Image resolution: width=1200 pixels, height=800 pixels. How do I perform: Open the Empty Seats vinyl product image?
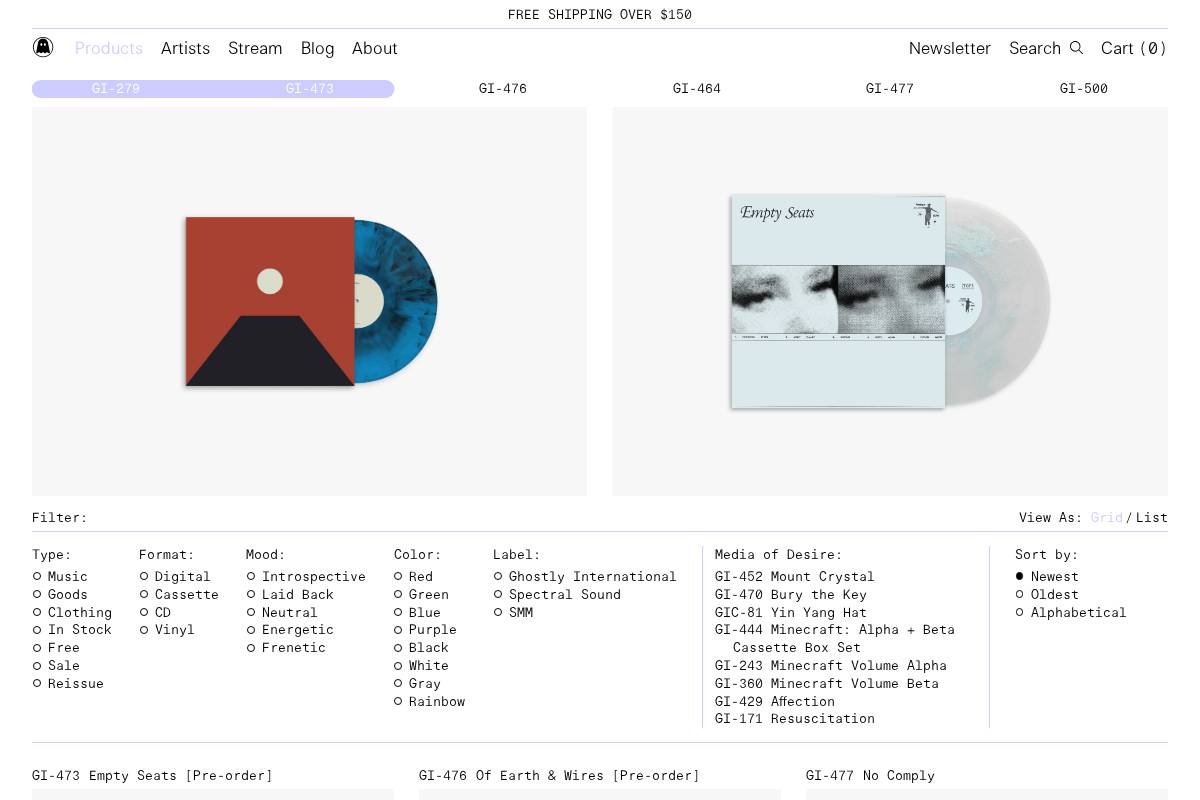890,301
